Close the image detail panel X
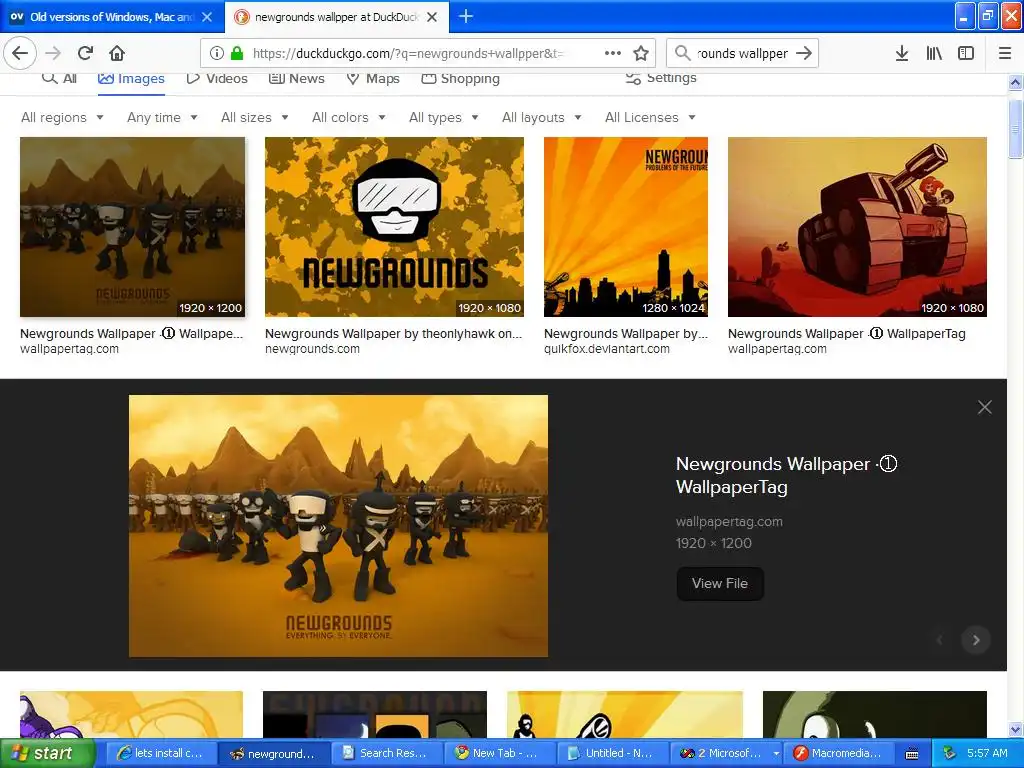1024x768 pixels. pyautogui.click(x=985, y=408)
